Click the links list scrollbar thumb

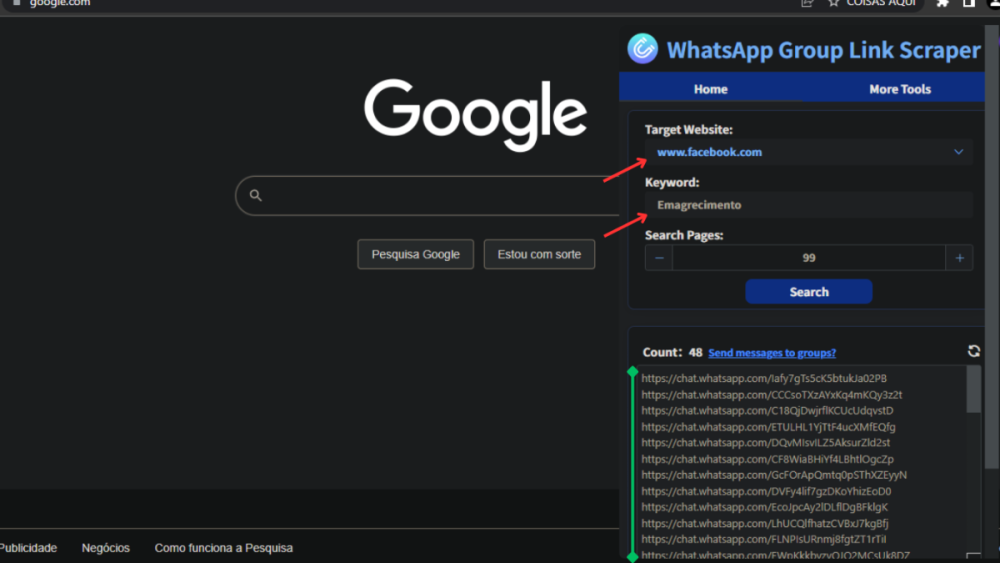pos(973,390)
